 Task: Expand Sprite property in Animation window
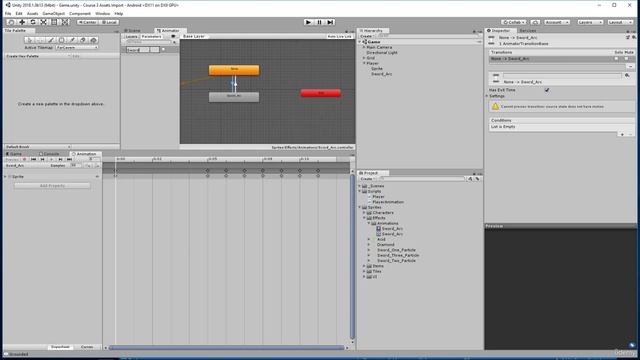(6, 177)
